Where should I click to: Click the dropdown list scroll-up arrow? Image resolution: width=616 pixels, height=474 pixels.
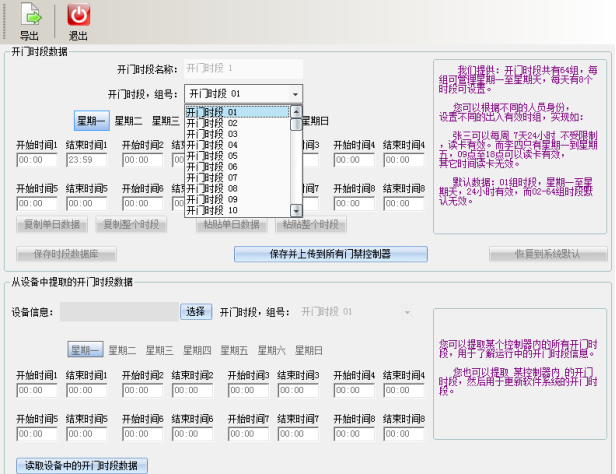click(x=296, y=112)
